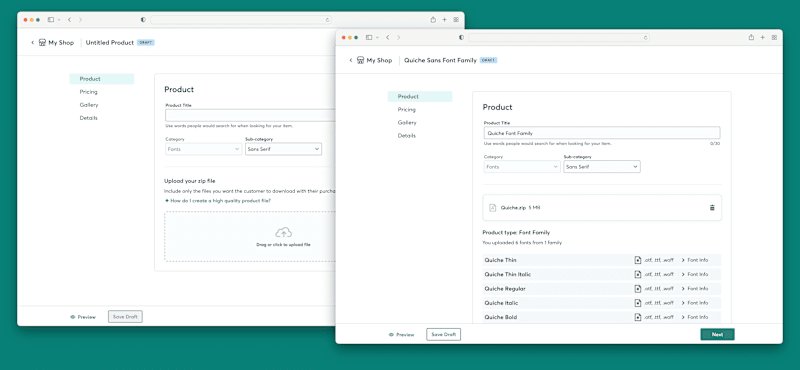Click the Quiche.zip file icon
Screen dimensions: 800x370
(492, 208)
